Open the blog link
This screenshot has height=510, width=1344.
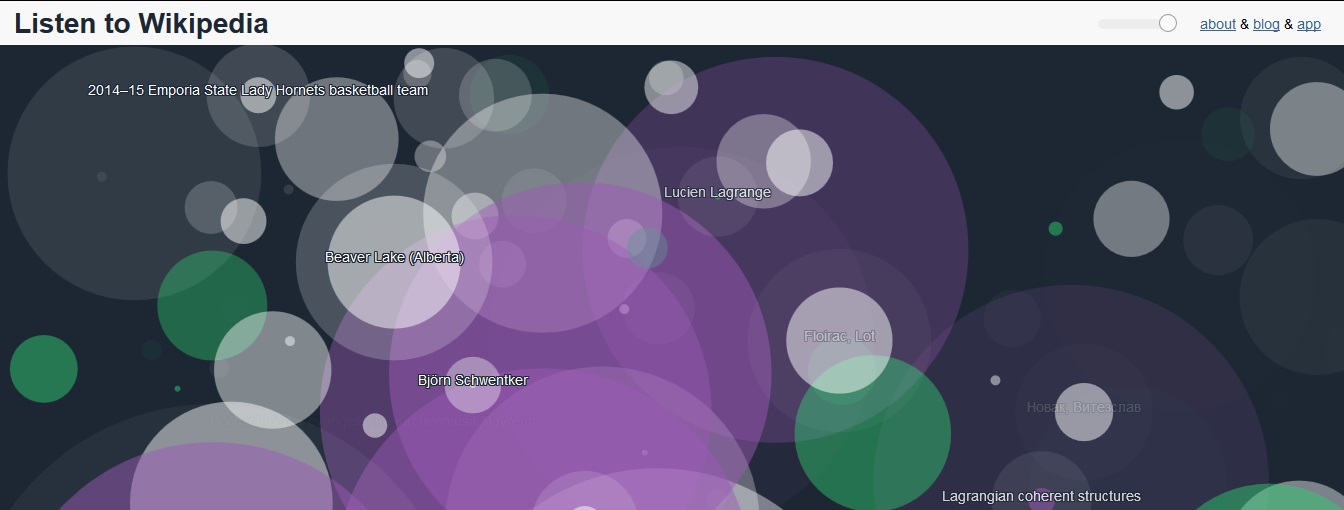pyautogui.click(x=1266, y=24)
